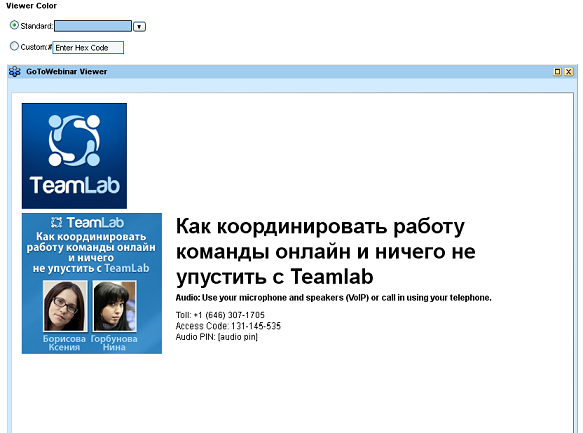Click the maximize icon of GoToWebinar Viewer
This screenshot has height=433, width=583.
pyautogui.click(x=557, y=72)
